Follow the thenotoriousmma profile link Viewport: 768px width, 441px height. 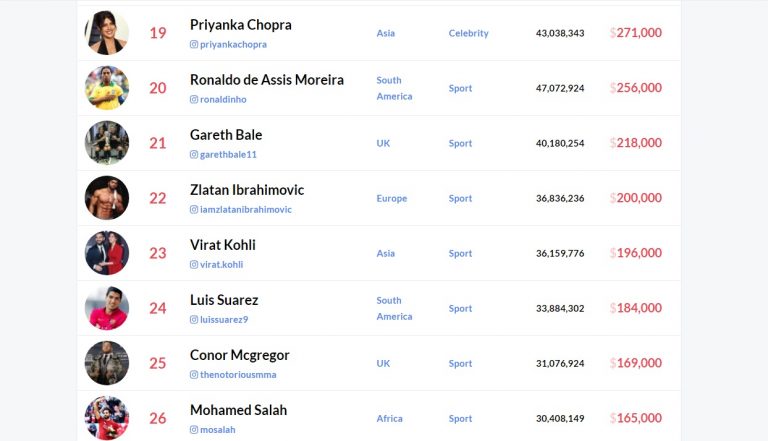coord(238,374)
